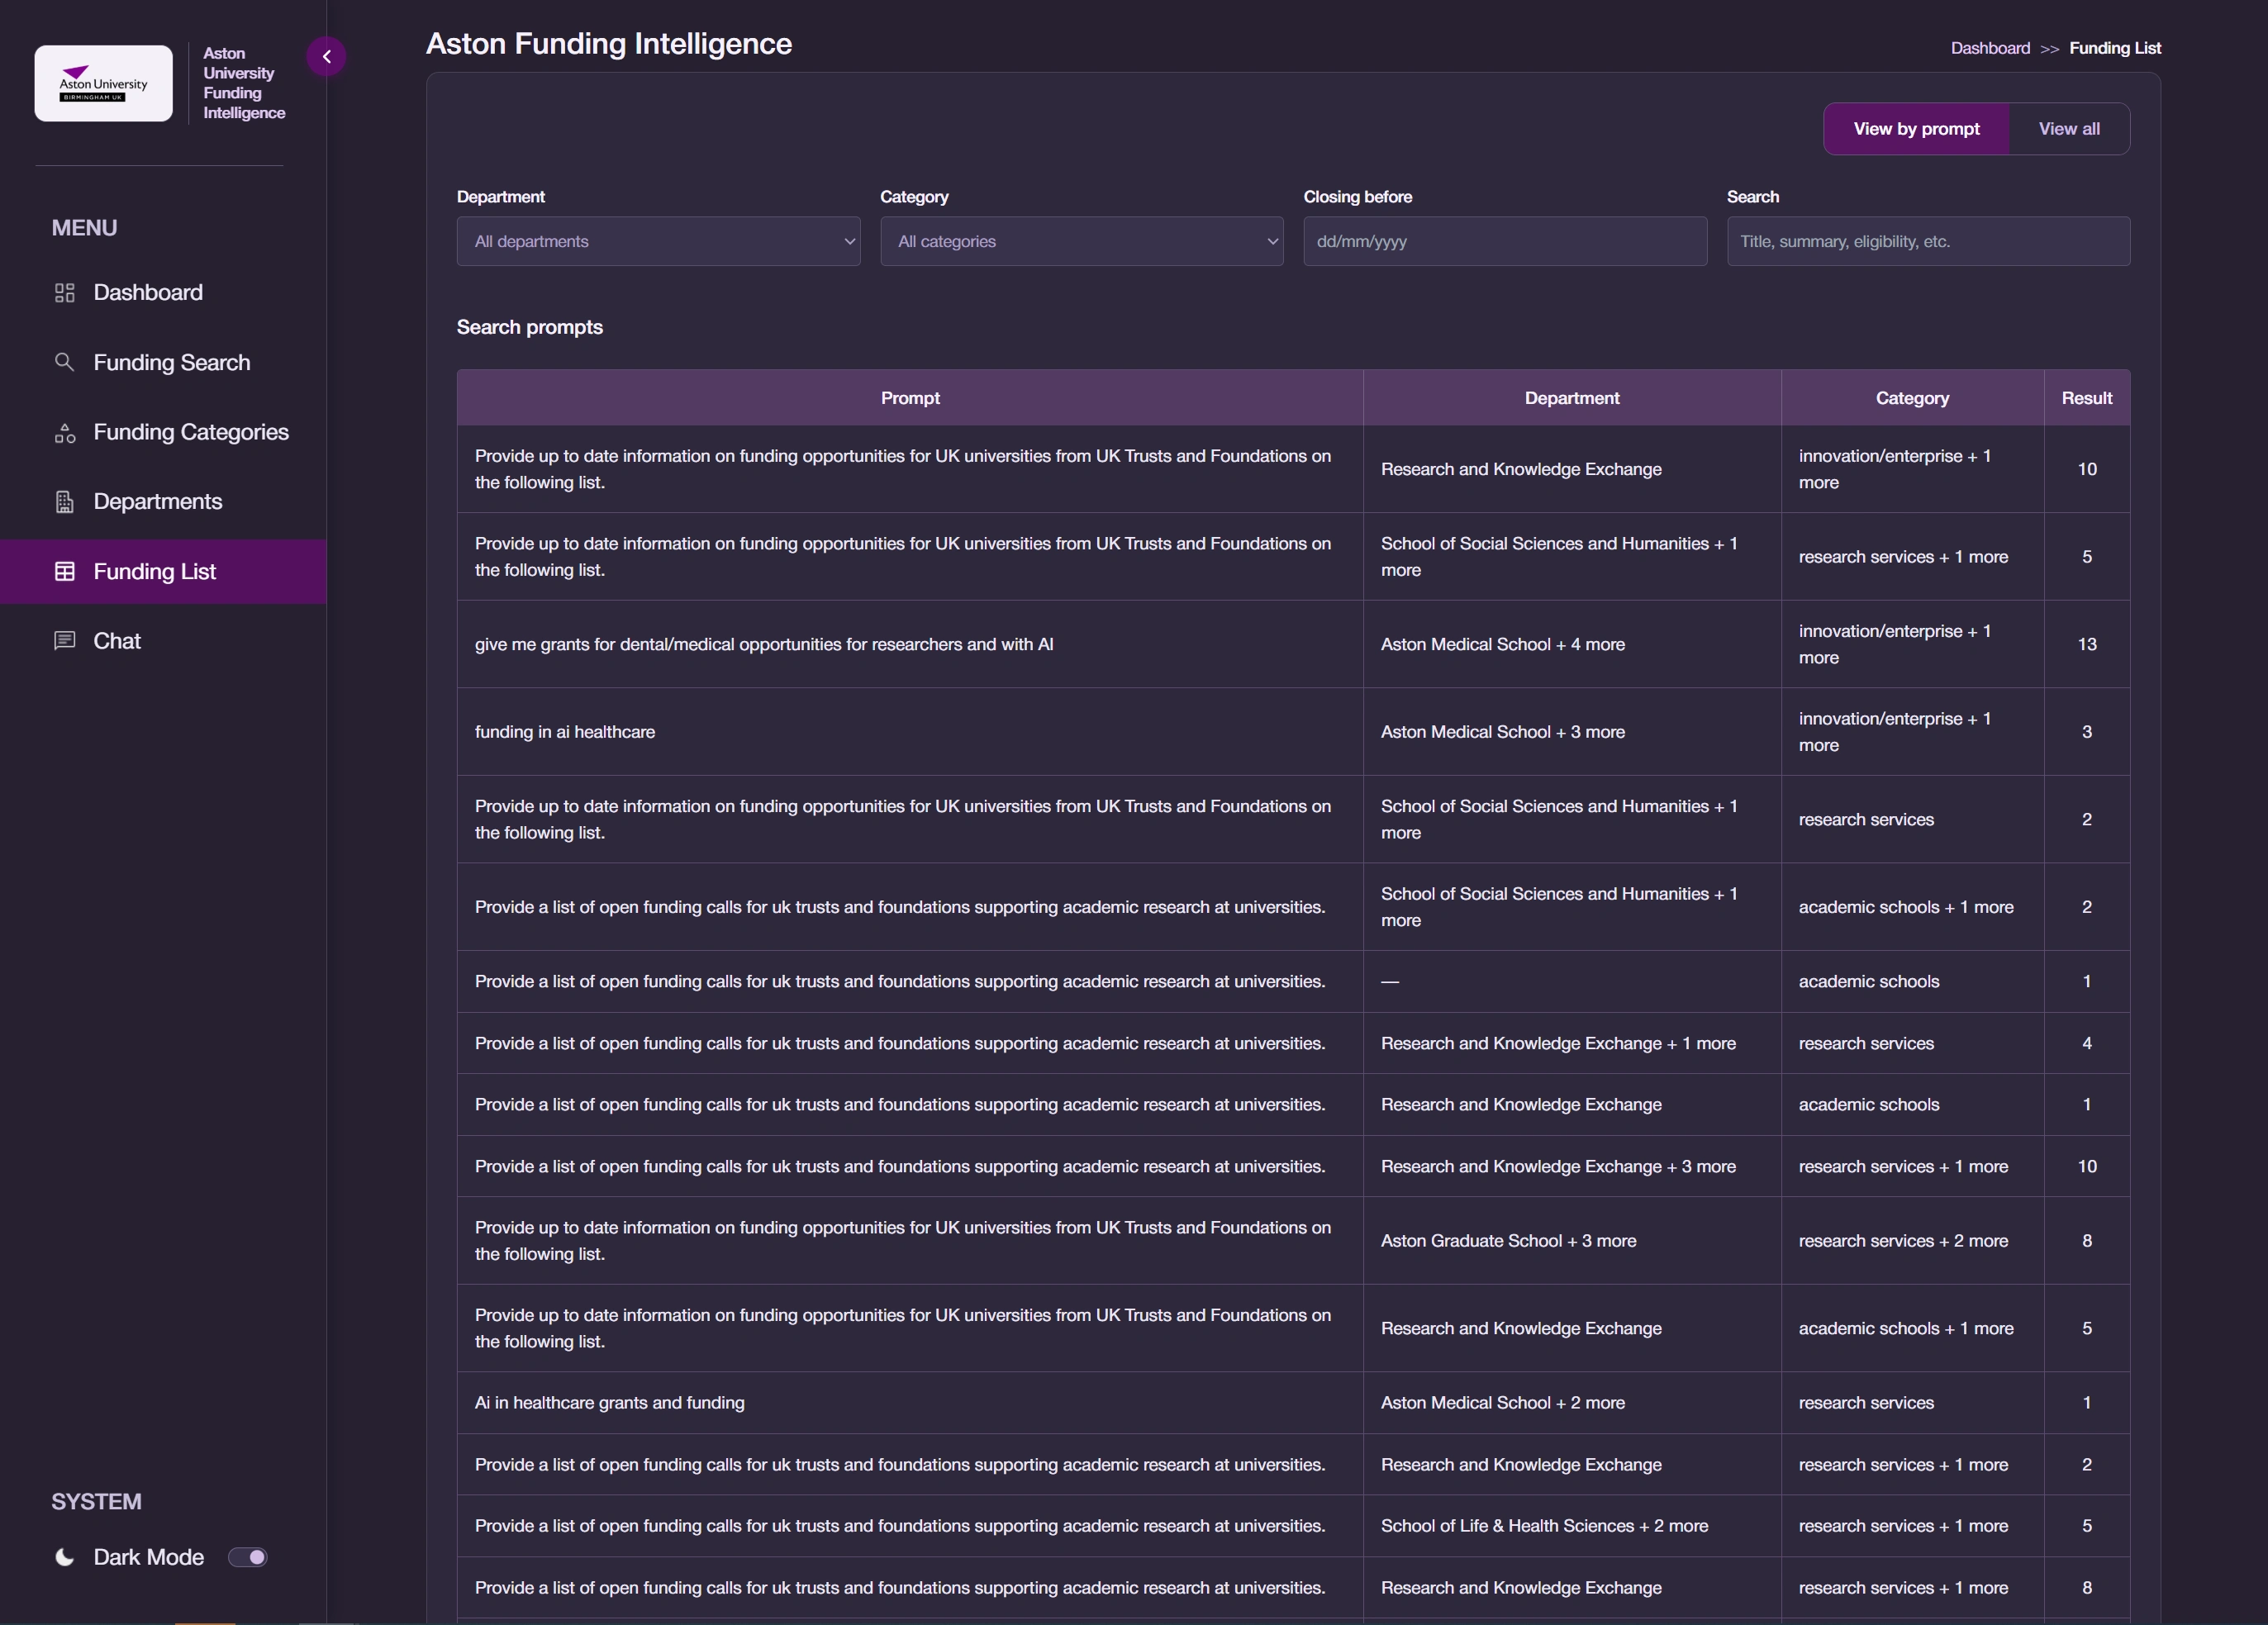Open the All categories dropdown
This screenshot has height=1625, width=2268.
(1081, 242)
